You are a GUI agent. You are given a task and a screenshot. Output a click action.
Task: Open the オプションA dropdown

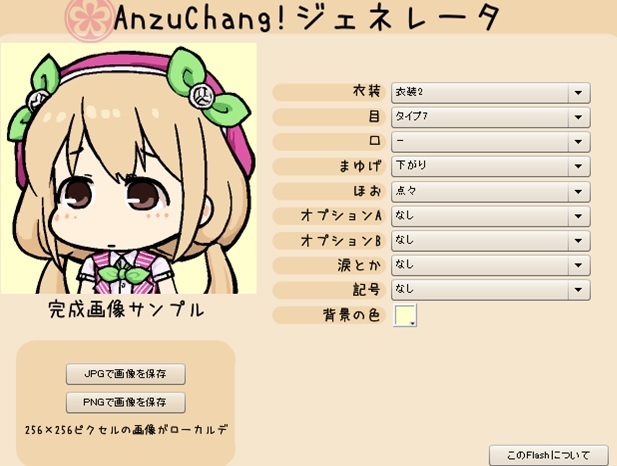(x=491, y=216)
